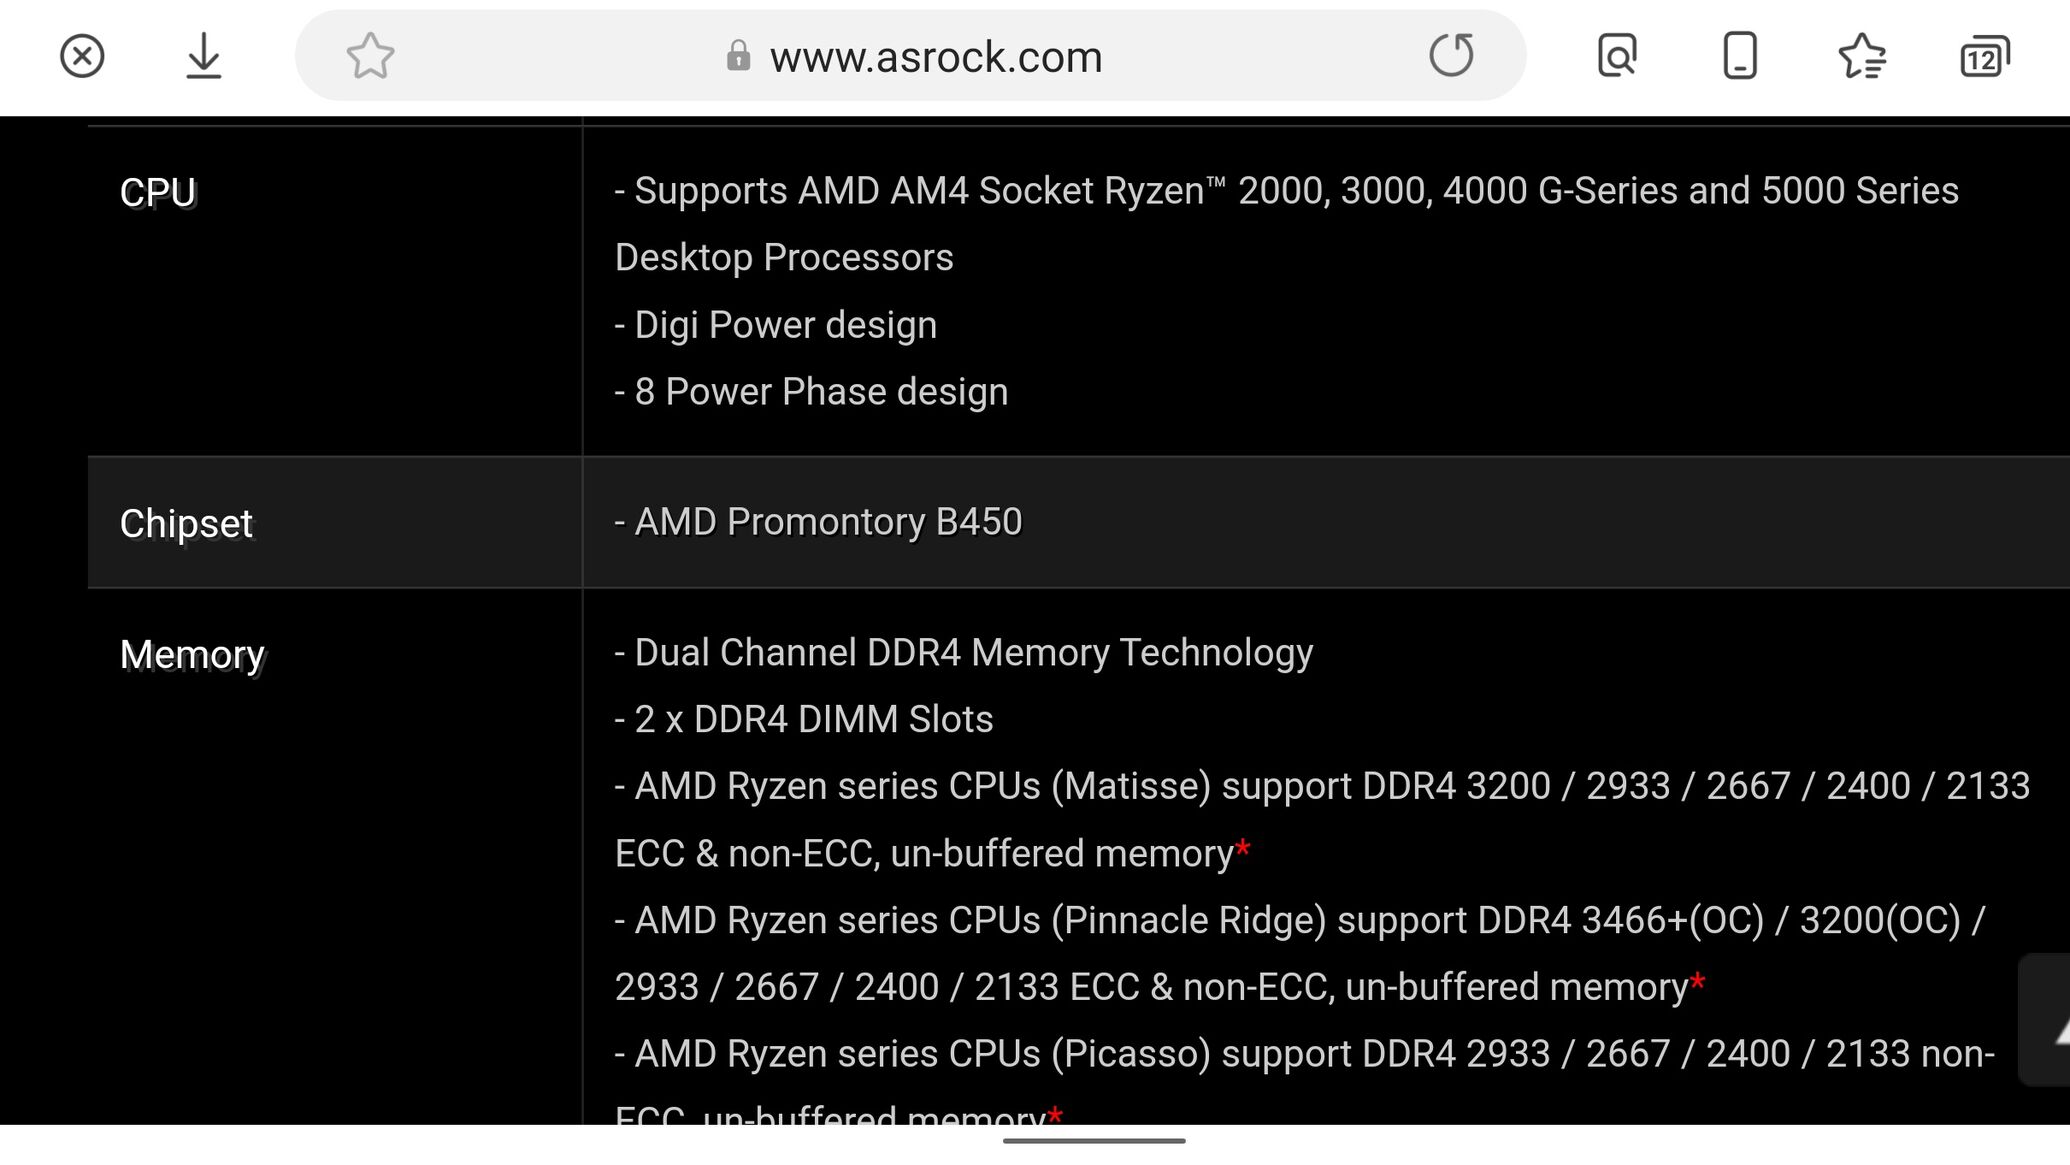Screen dimensions: 2070x1165
Task: Tap the stop loading X icon
Action: point(82,56)
